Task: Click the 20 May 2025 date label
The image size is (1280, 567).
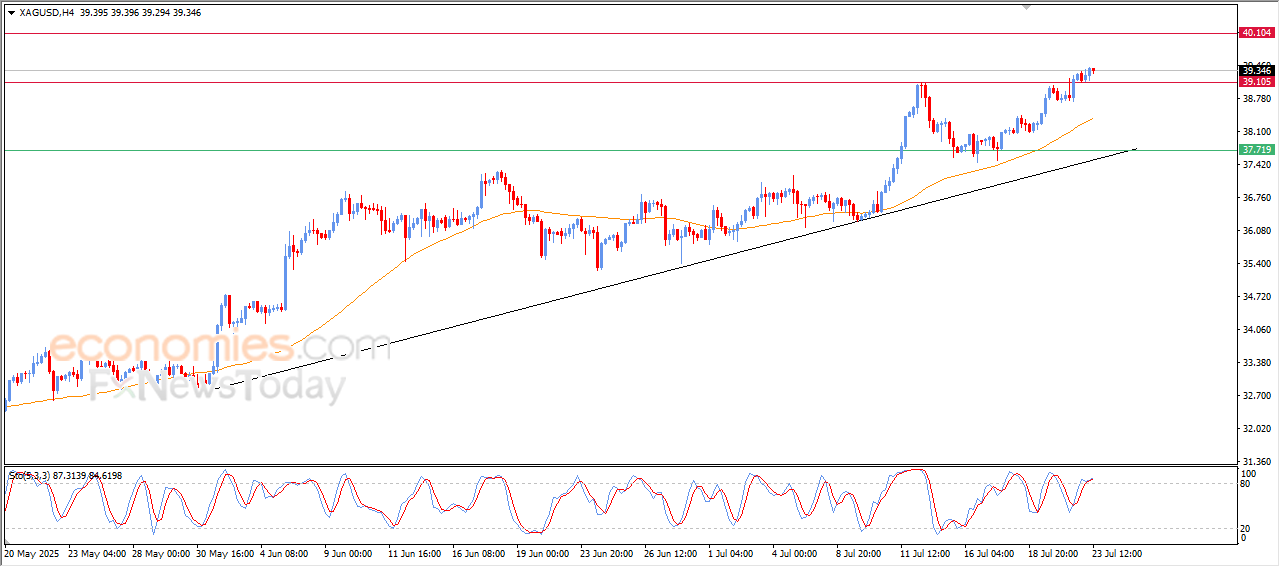Action: 32,552
